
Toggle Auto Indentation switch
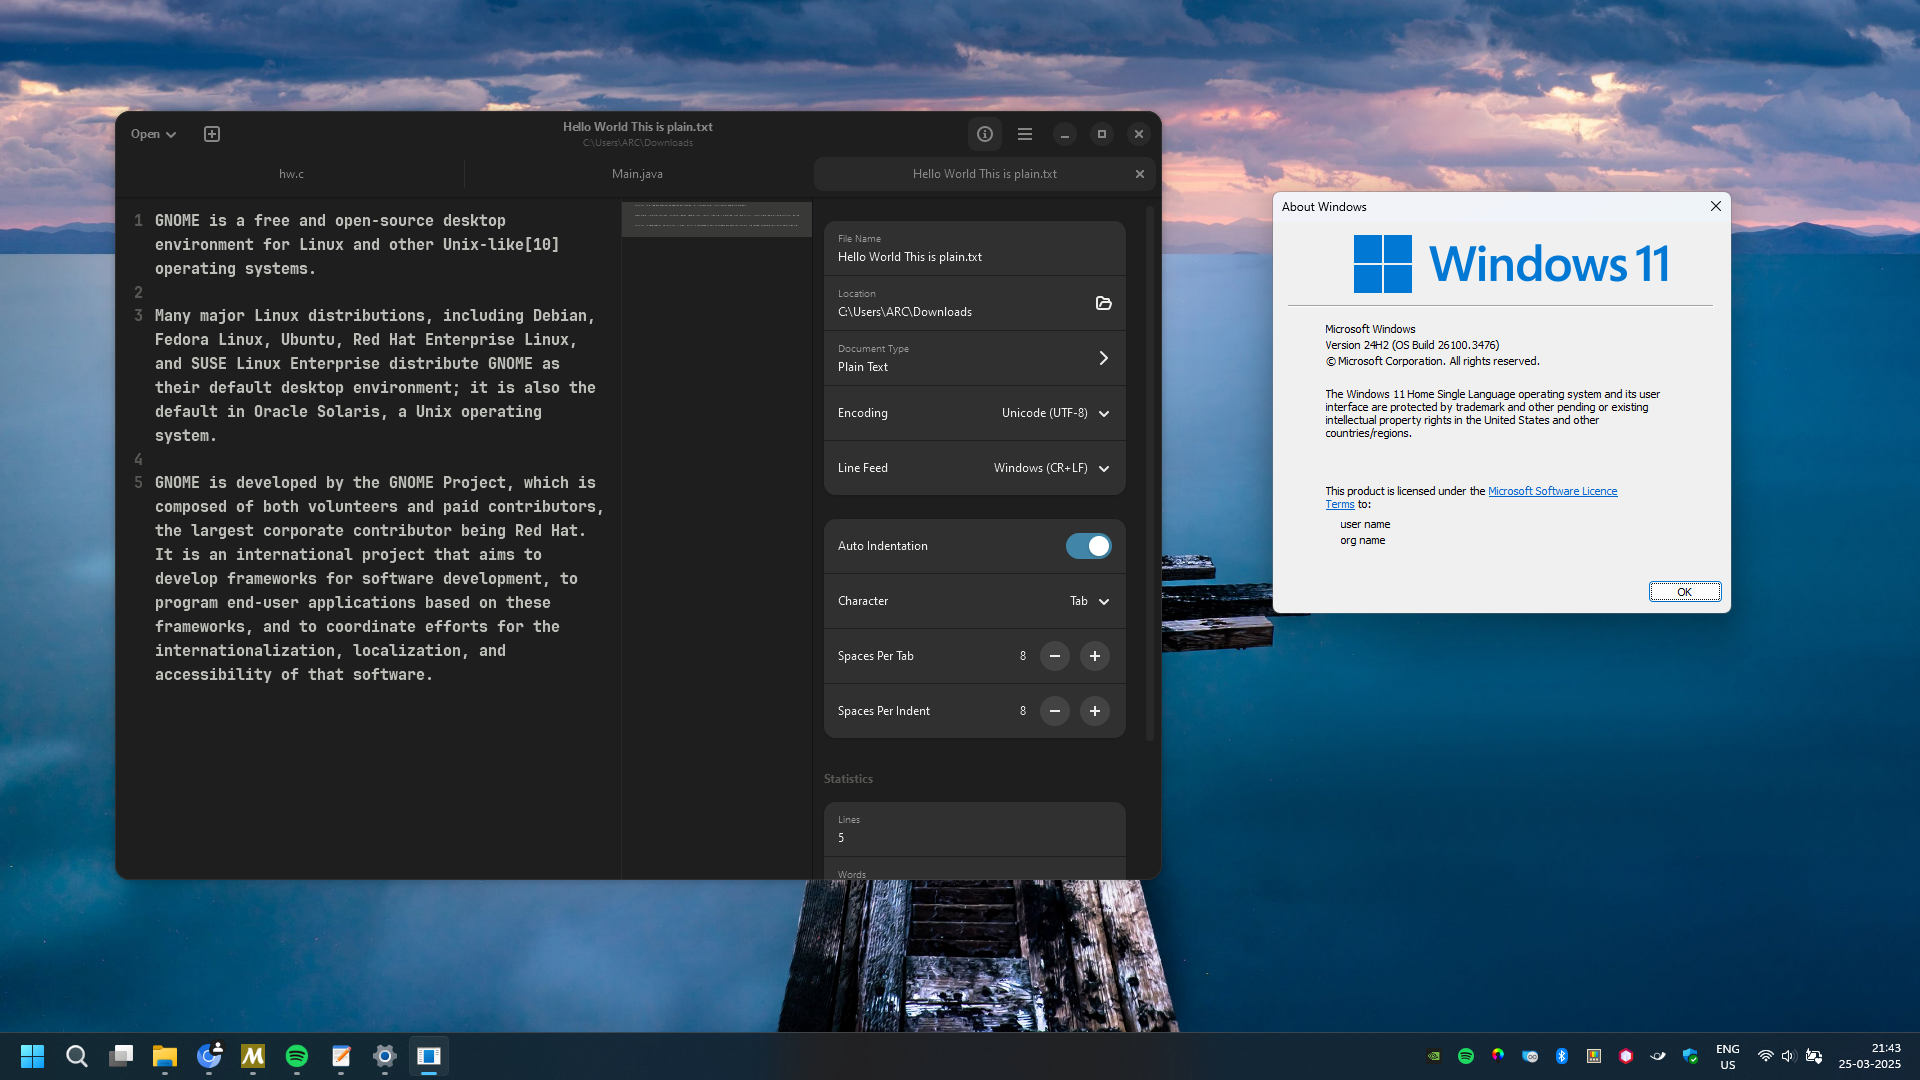pyautogui.click(x=1088, y=546)
